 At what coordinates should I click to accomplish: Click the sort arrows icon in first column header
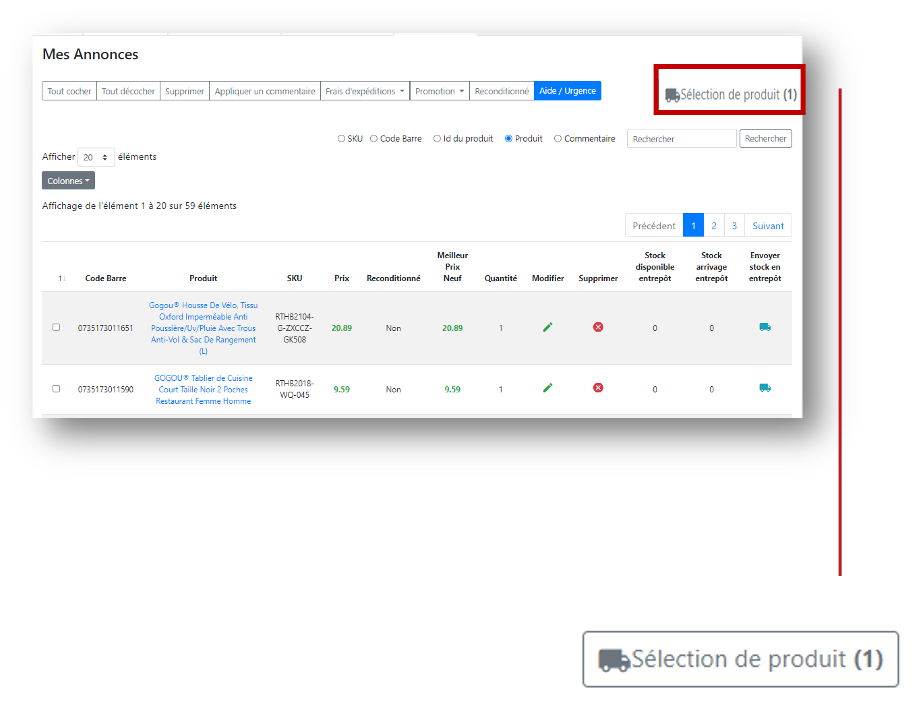(x=61, y=278)
